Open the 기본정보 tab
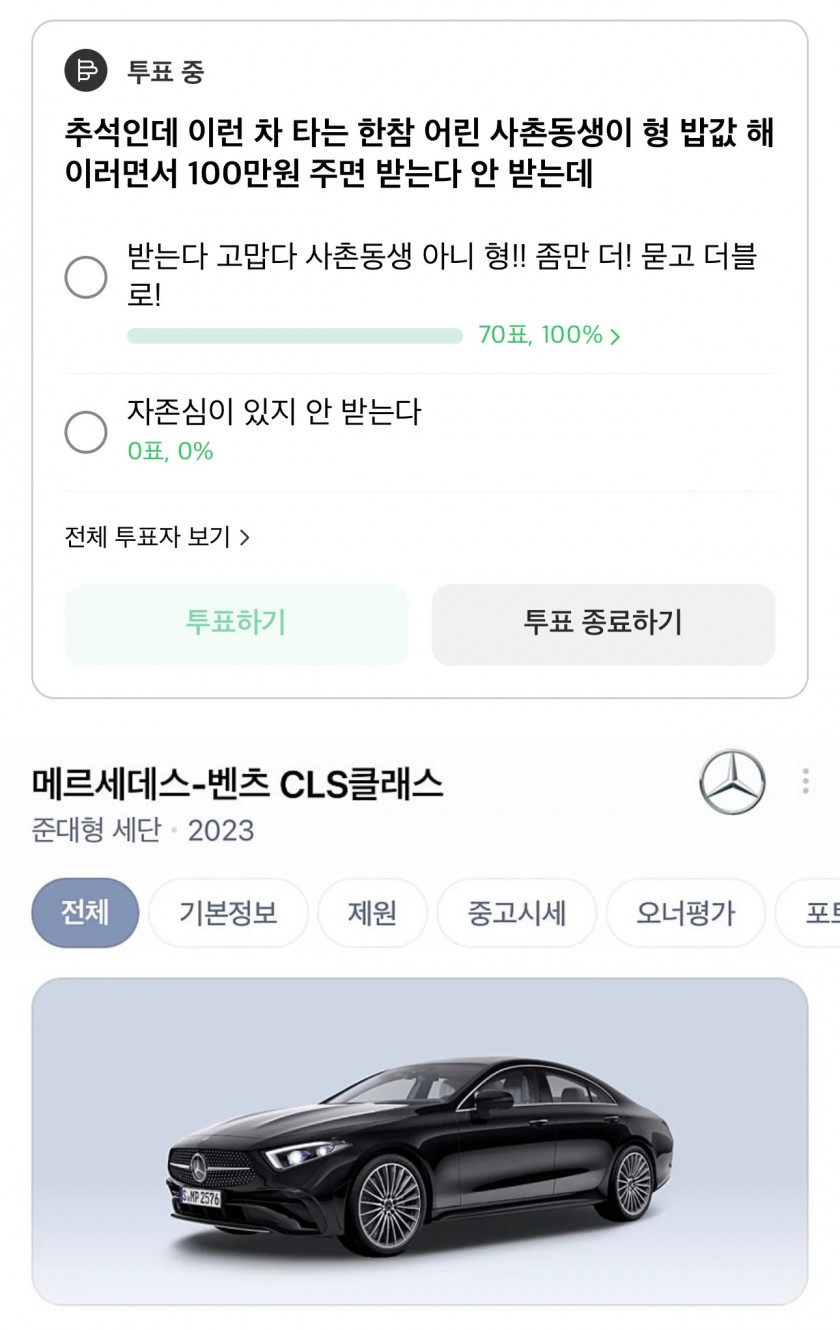This screenshot has width=840, height=1330. [x=228, y=913]
